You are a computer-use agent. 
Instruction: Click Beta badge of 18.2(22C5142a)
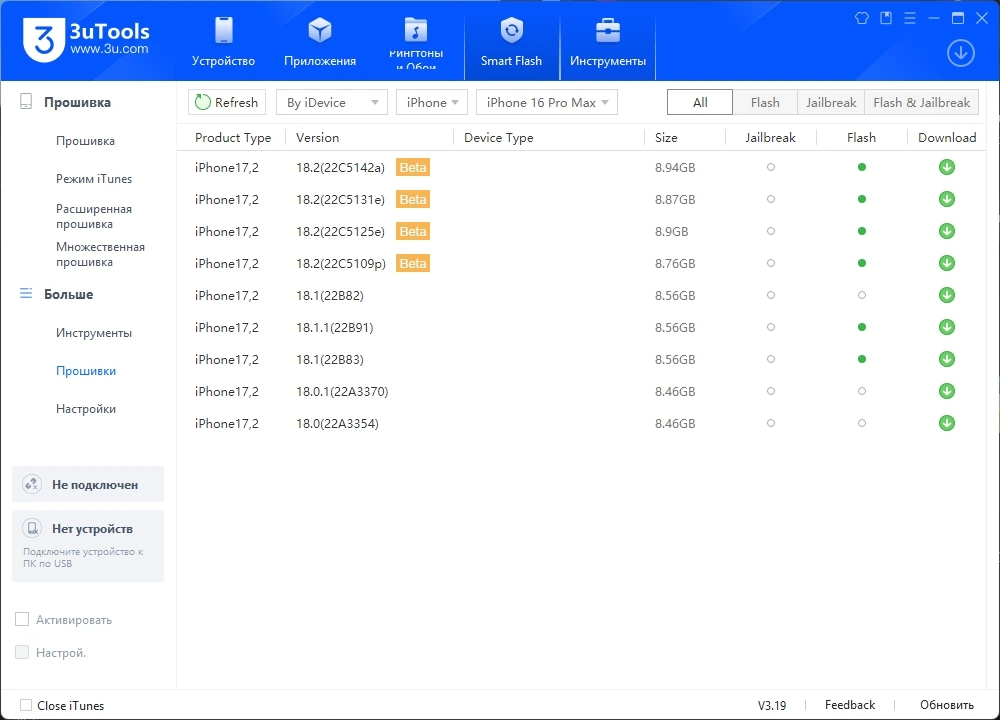[413, 167]
